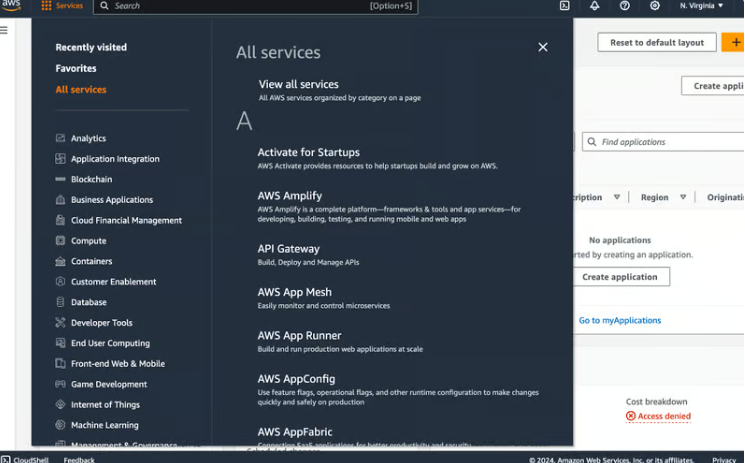Click the Find applications search icon
Image resolution: width=745 pixels, height=463 pixels.
tap(592, 142)
